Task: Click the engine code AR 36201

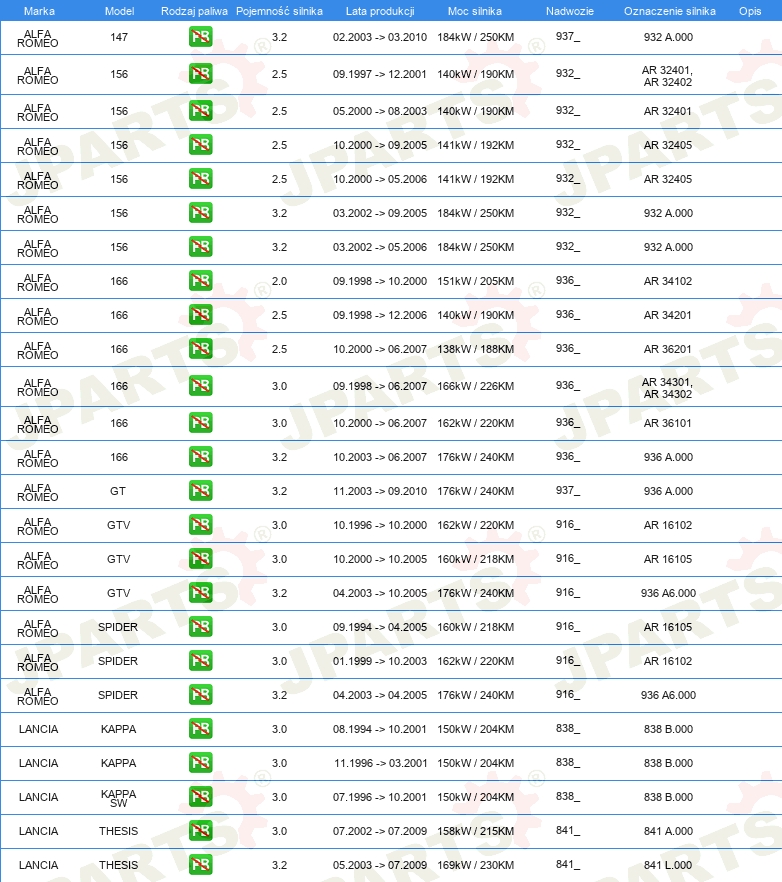Action: tap(668, 349)
